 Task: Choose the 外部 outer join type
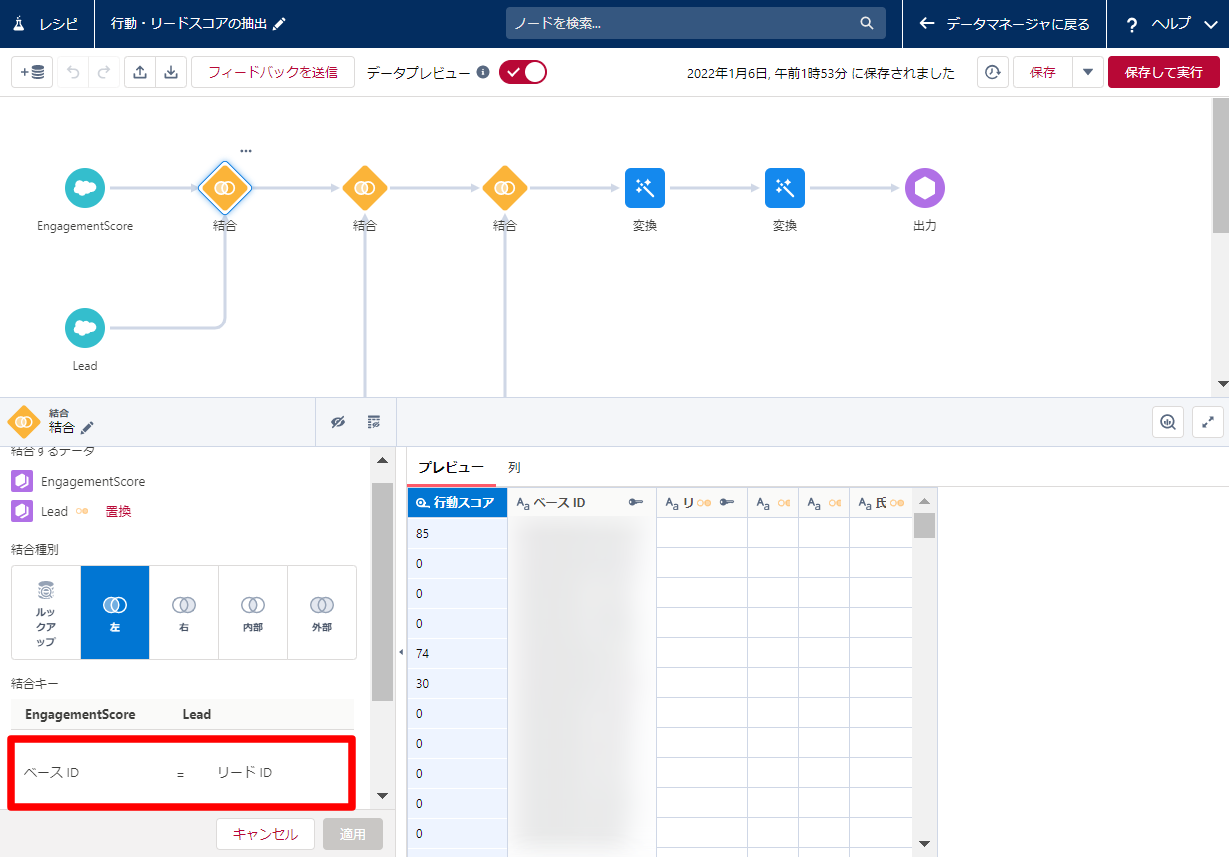point(321,612)
